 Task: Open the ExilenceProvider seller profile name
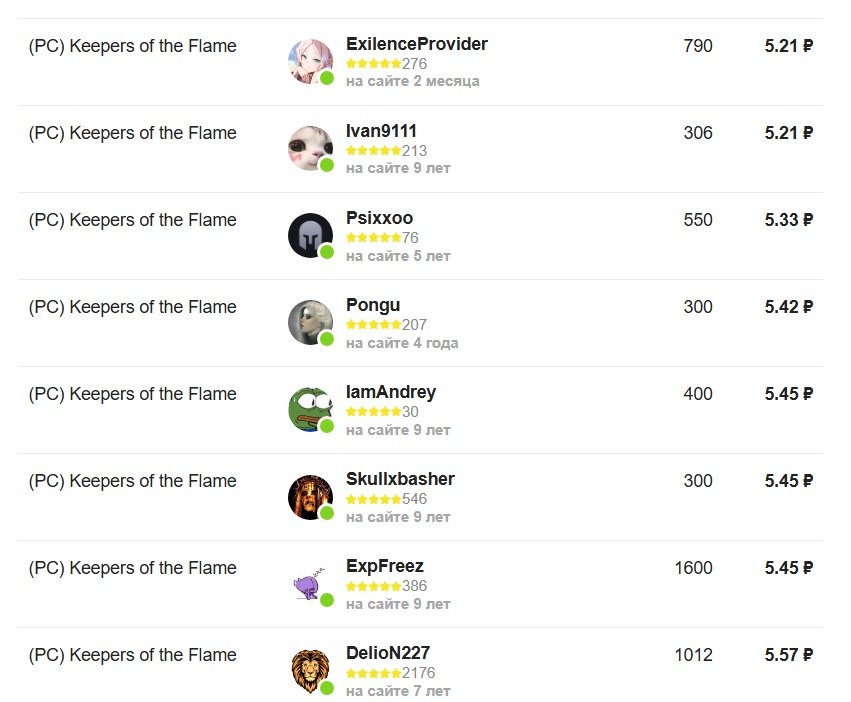click(416, 44)
